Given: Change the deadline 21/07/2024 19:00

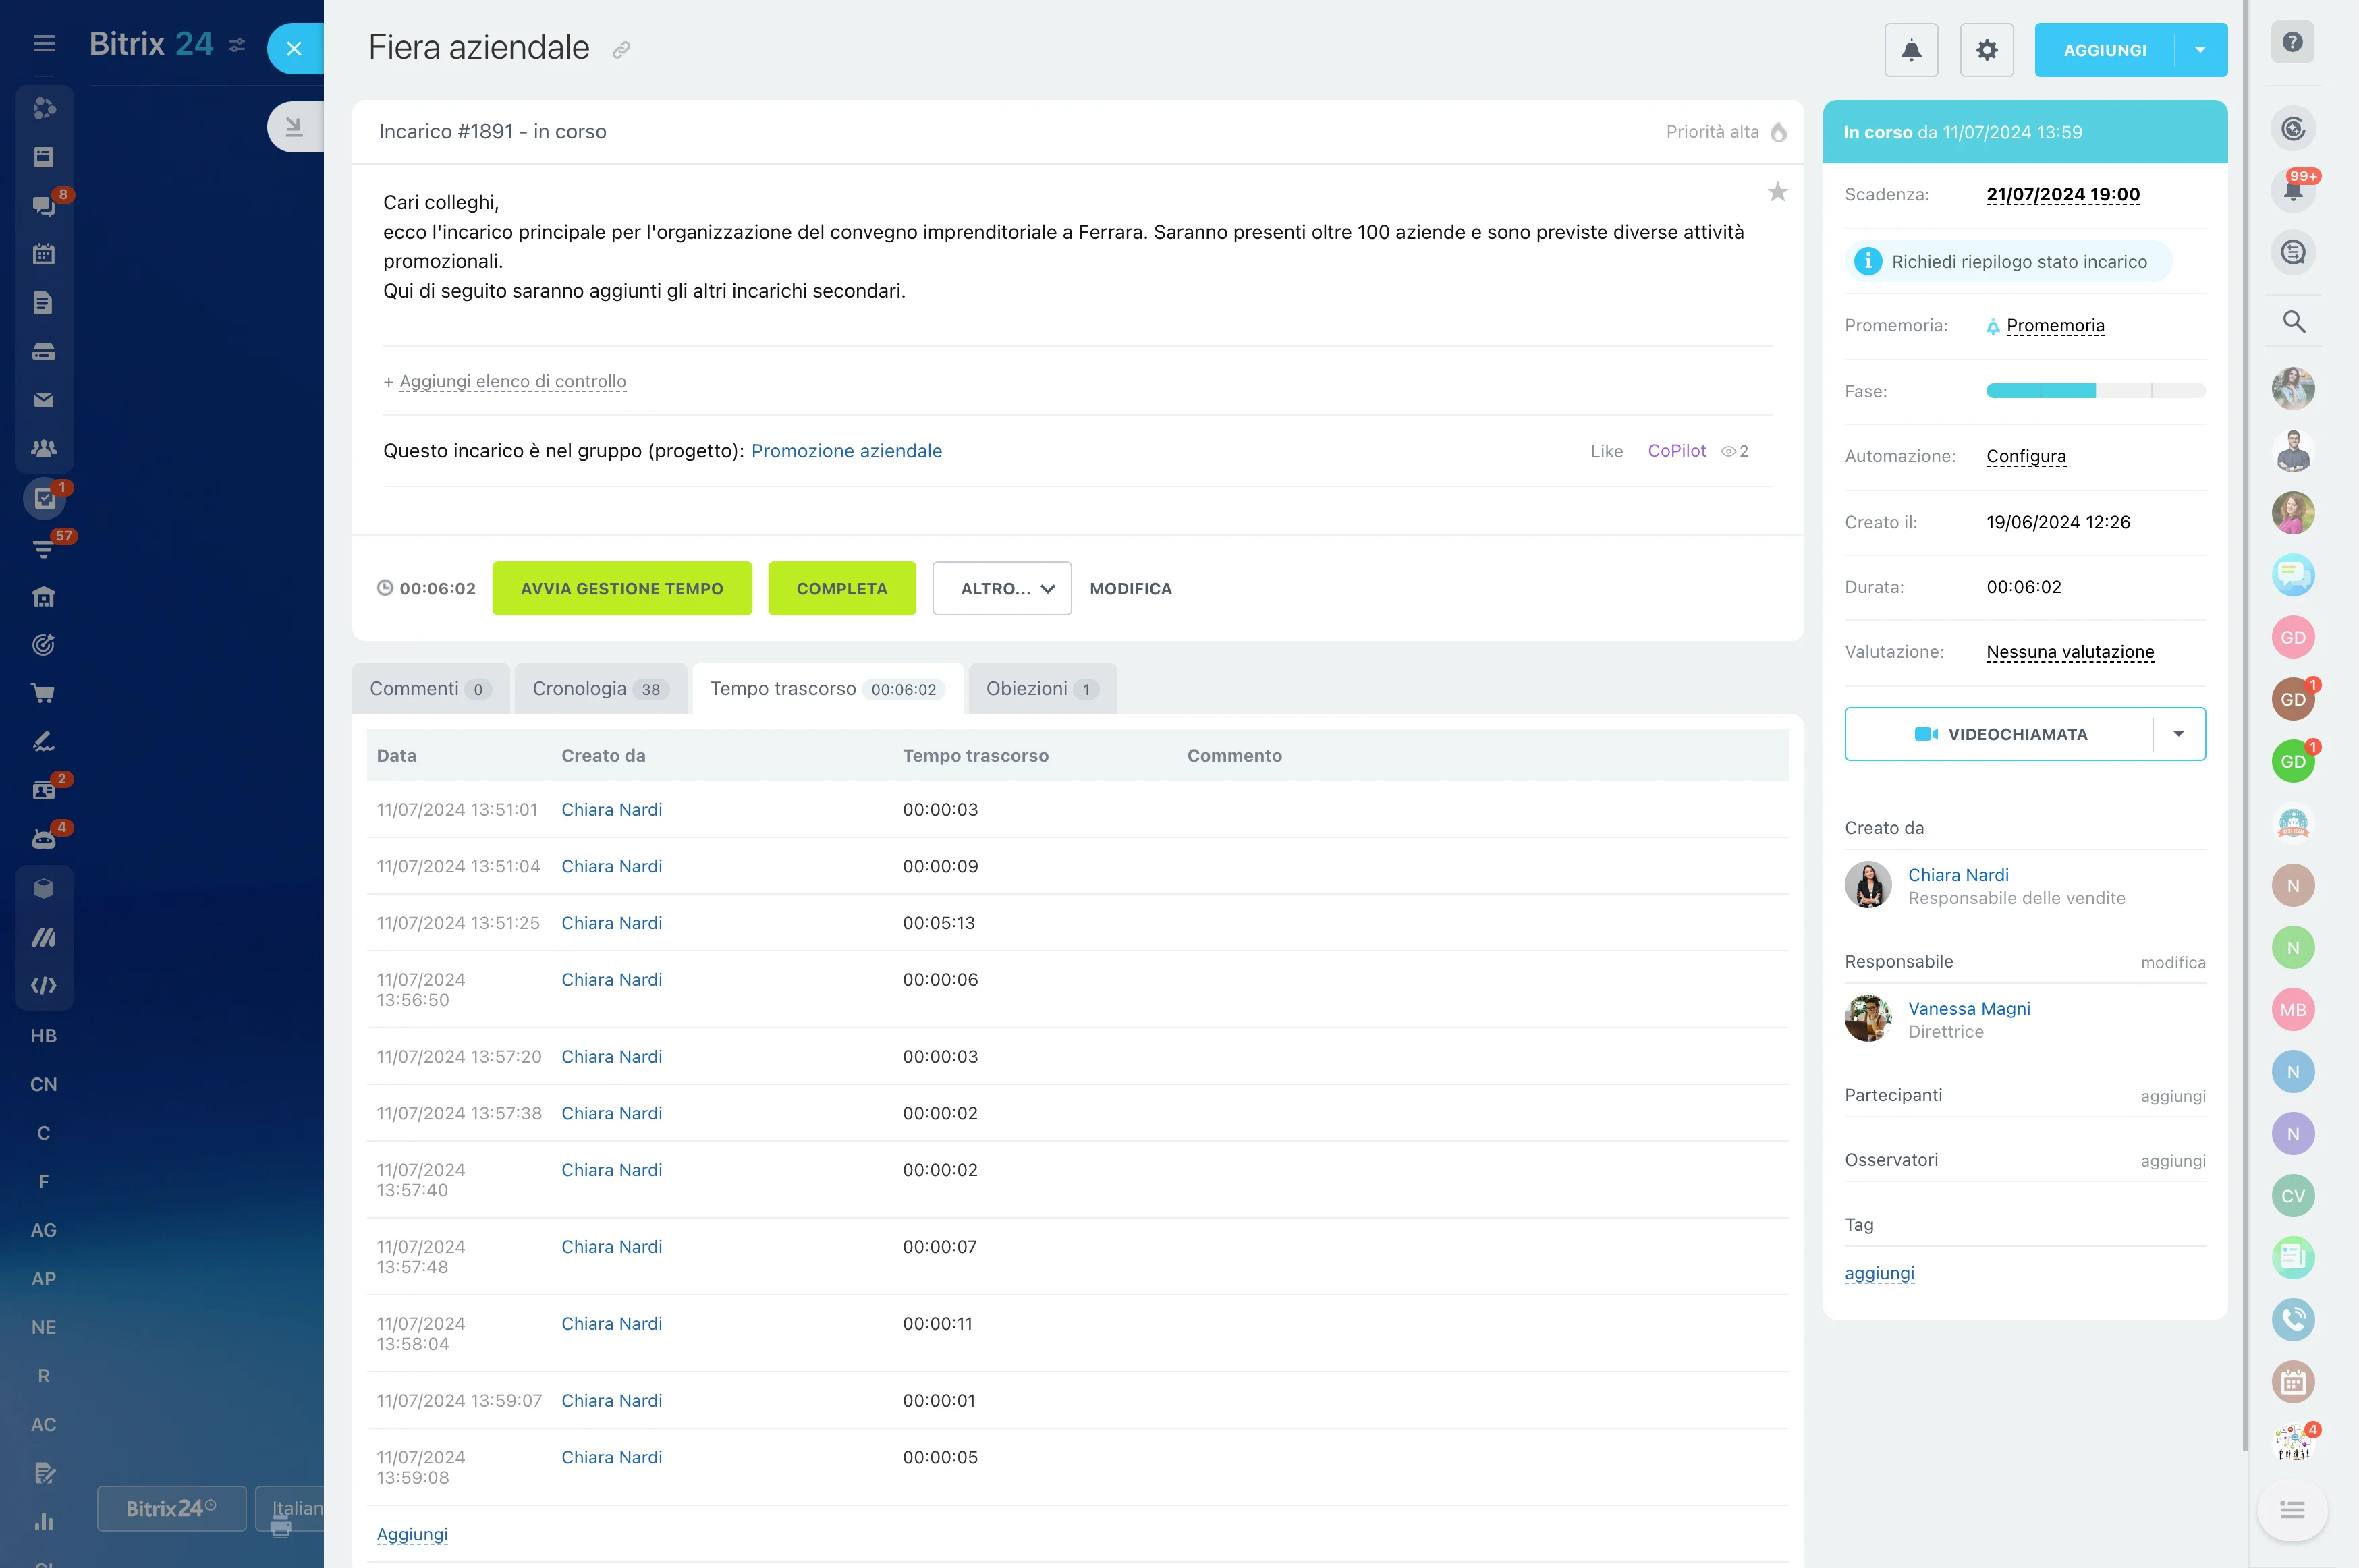Looking at the screenshot, I should click(2063, 195).
